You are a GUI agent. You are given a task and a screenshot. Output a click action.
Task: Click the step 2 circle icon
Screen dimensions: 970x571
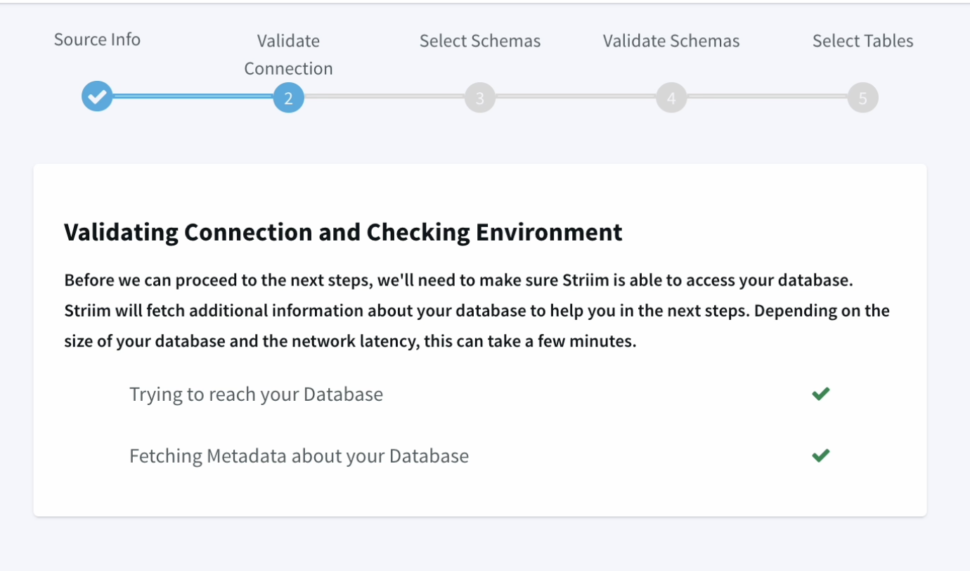[x=288, y=97]
